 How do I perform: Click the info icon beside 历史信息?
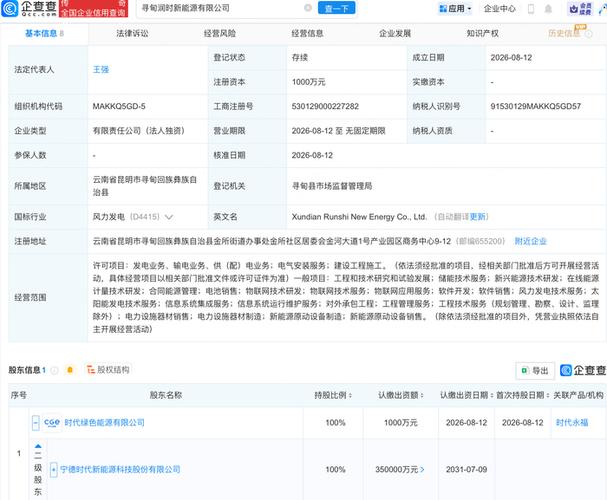click(588, 34)
